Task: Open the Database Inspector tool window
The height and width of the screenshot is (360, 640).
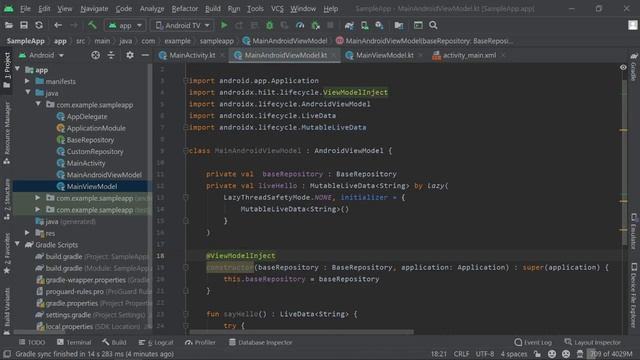Action: point(260,342)
